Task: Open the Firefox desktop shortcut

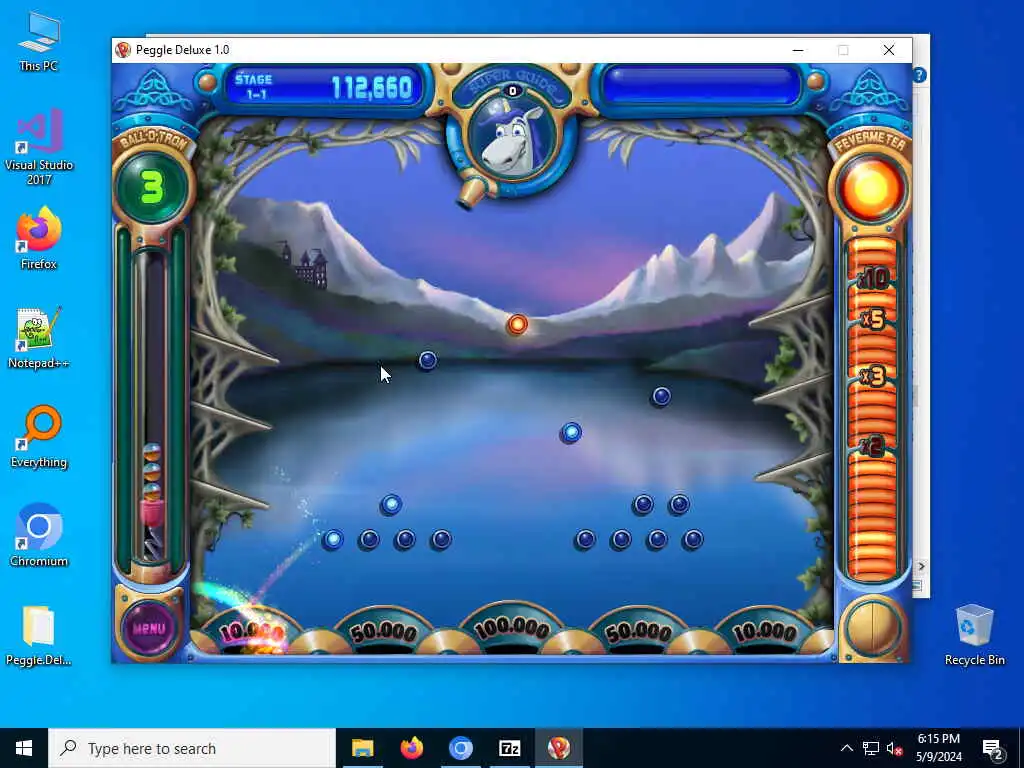Action: click(39, 238)
